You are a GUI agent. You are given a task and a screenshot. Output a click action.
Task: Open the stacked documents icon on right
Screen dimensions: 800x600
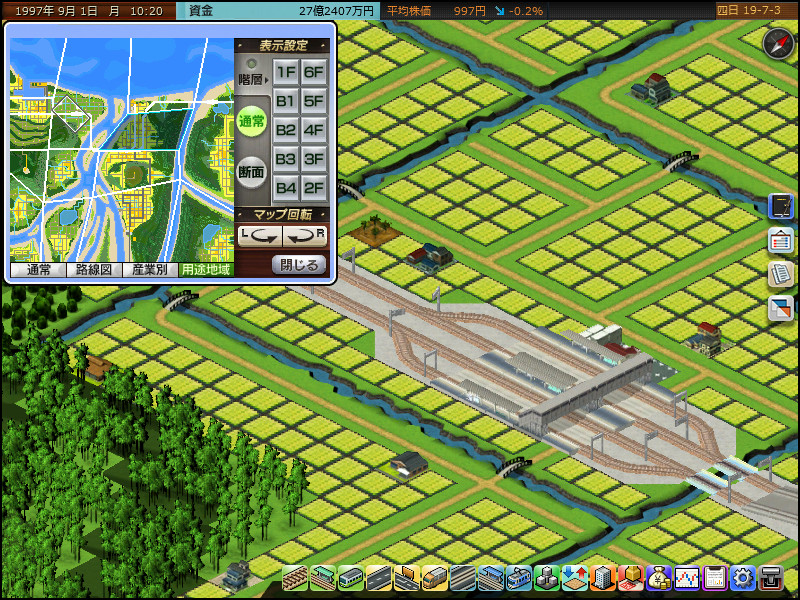pyautogui.click(x=781, y=274)
